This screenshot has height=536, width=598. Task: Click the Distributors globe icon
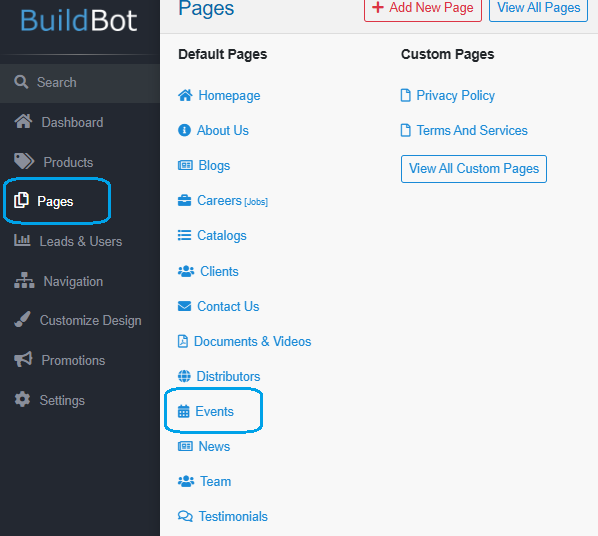click(x=184, y=376)
